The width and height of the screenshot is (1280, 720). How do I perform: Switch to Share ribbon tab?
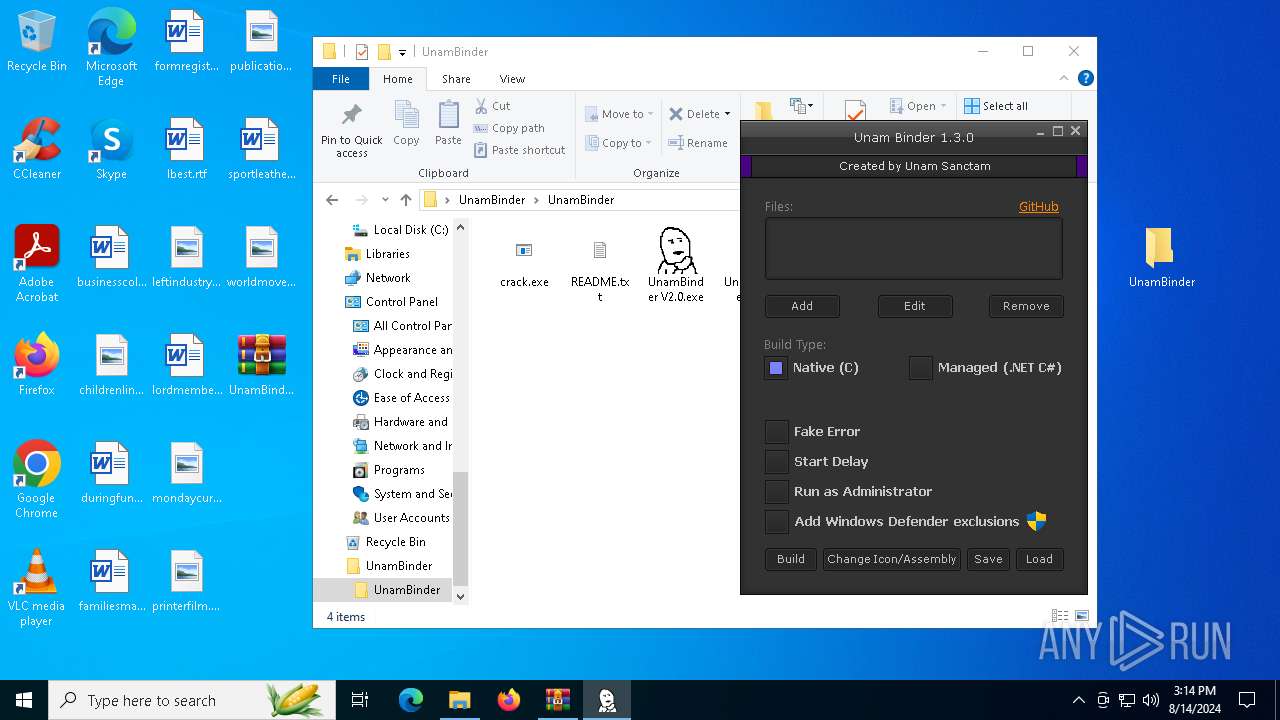[456, 79]
